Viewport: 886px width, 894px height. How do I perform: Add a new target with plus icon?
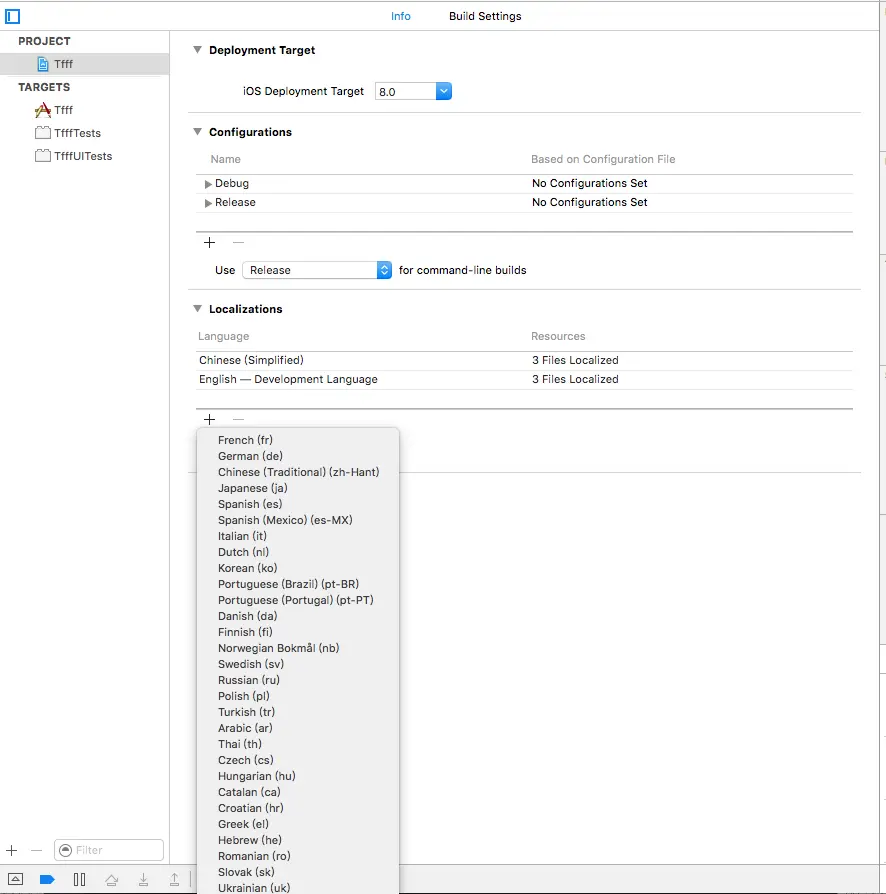pyautogui.click(x=12, y=851)
